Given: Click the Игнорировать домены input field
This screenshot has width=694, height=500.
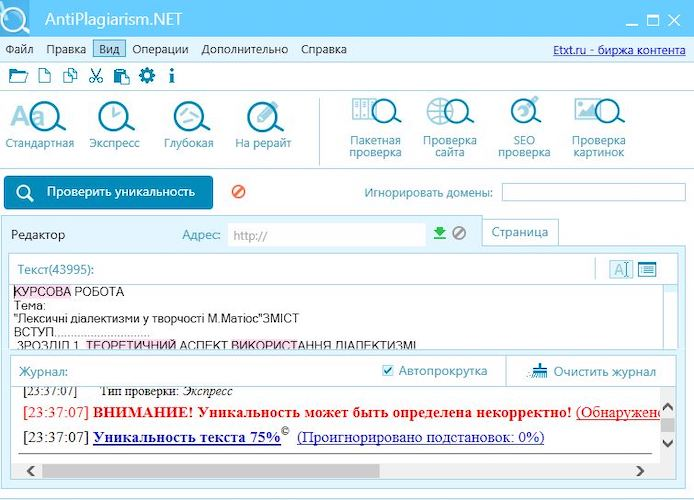Looking at the screenshot, I should click(x=594, y=192).
